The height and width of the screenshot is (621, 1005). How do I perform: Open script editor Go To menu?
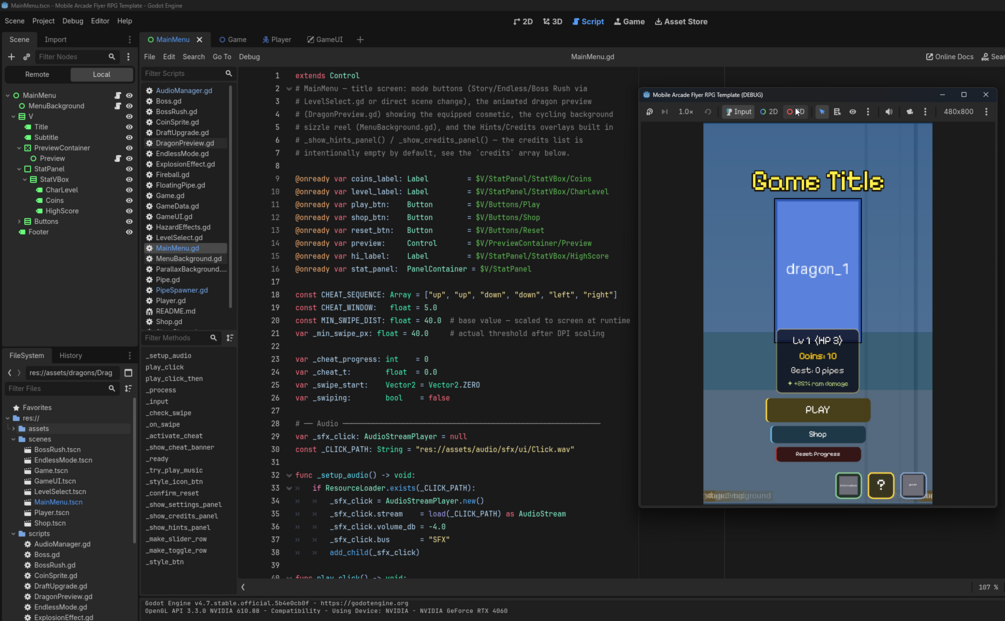[222, 57]
